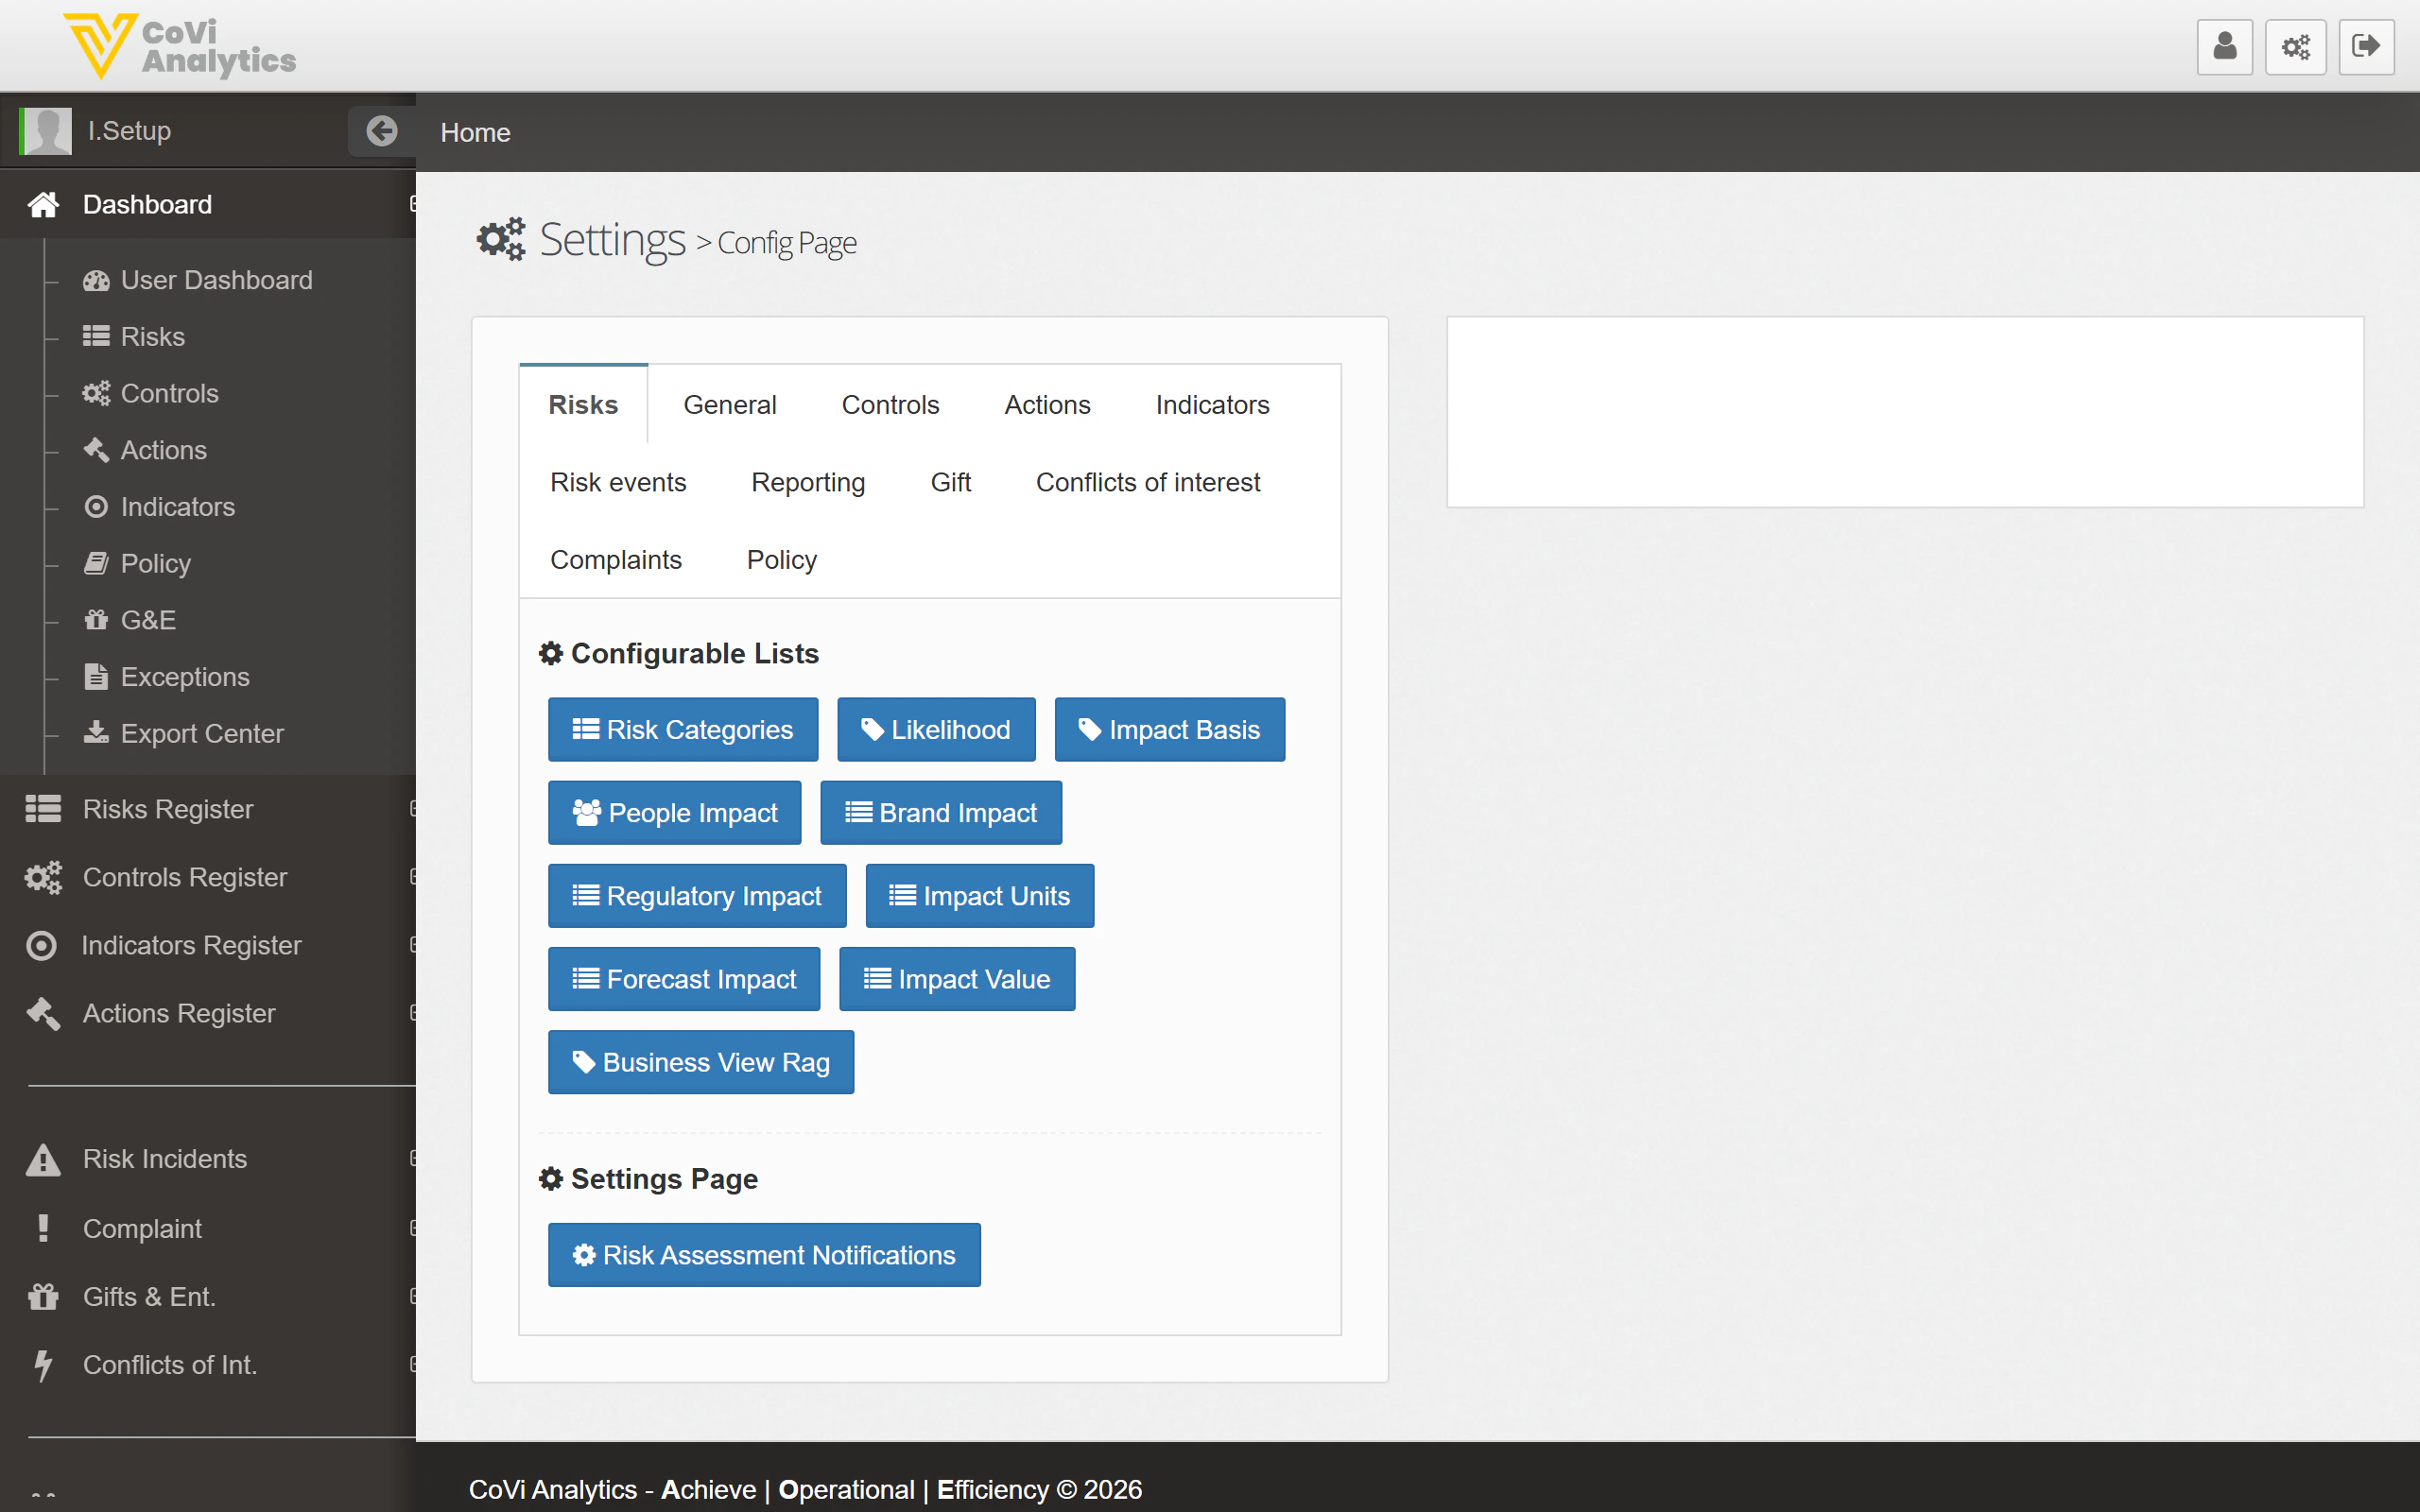Viewport: 2420px width, 1512px height.
Task: Click the Business View Rag button
Action: pyautogui.click(x=700, y=1061)
